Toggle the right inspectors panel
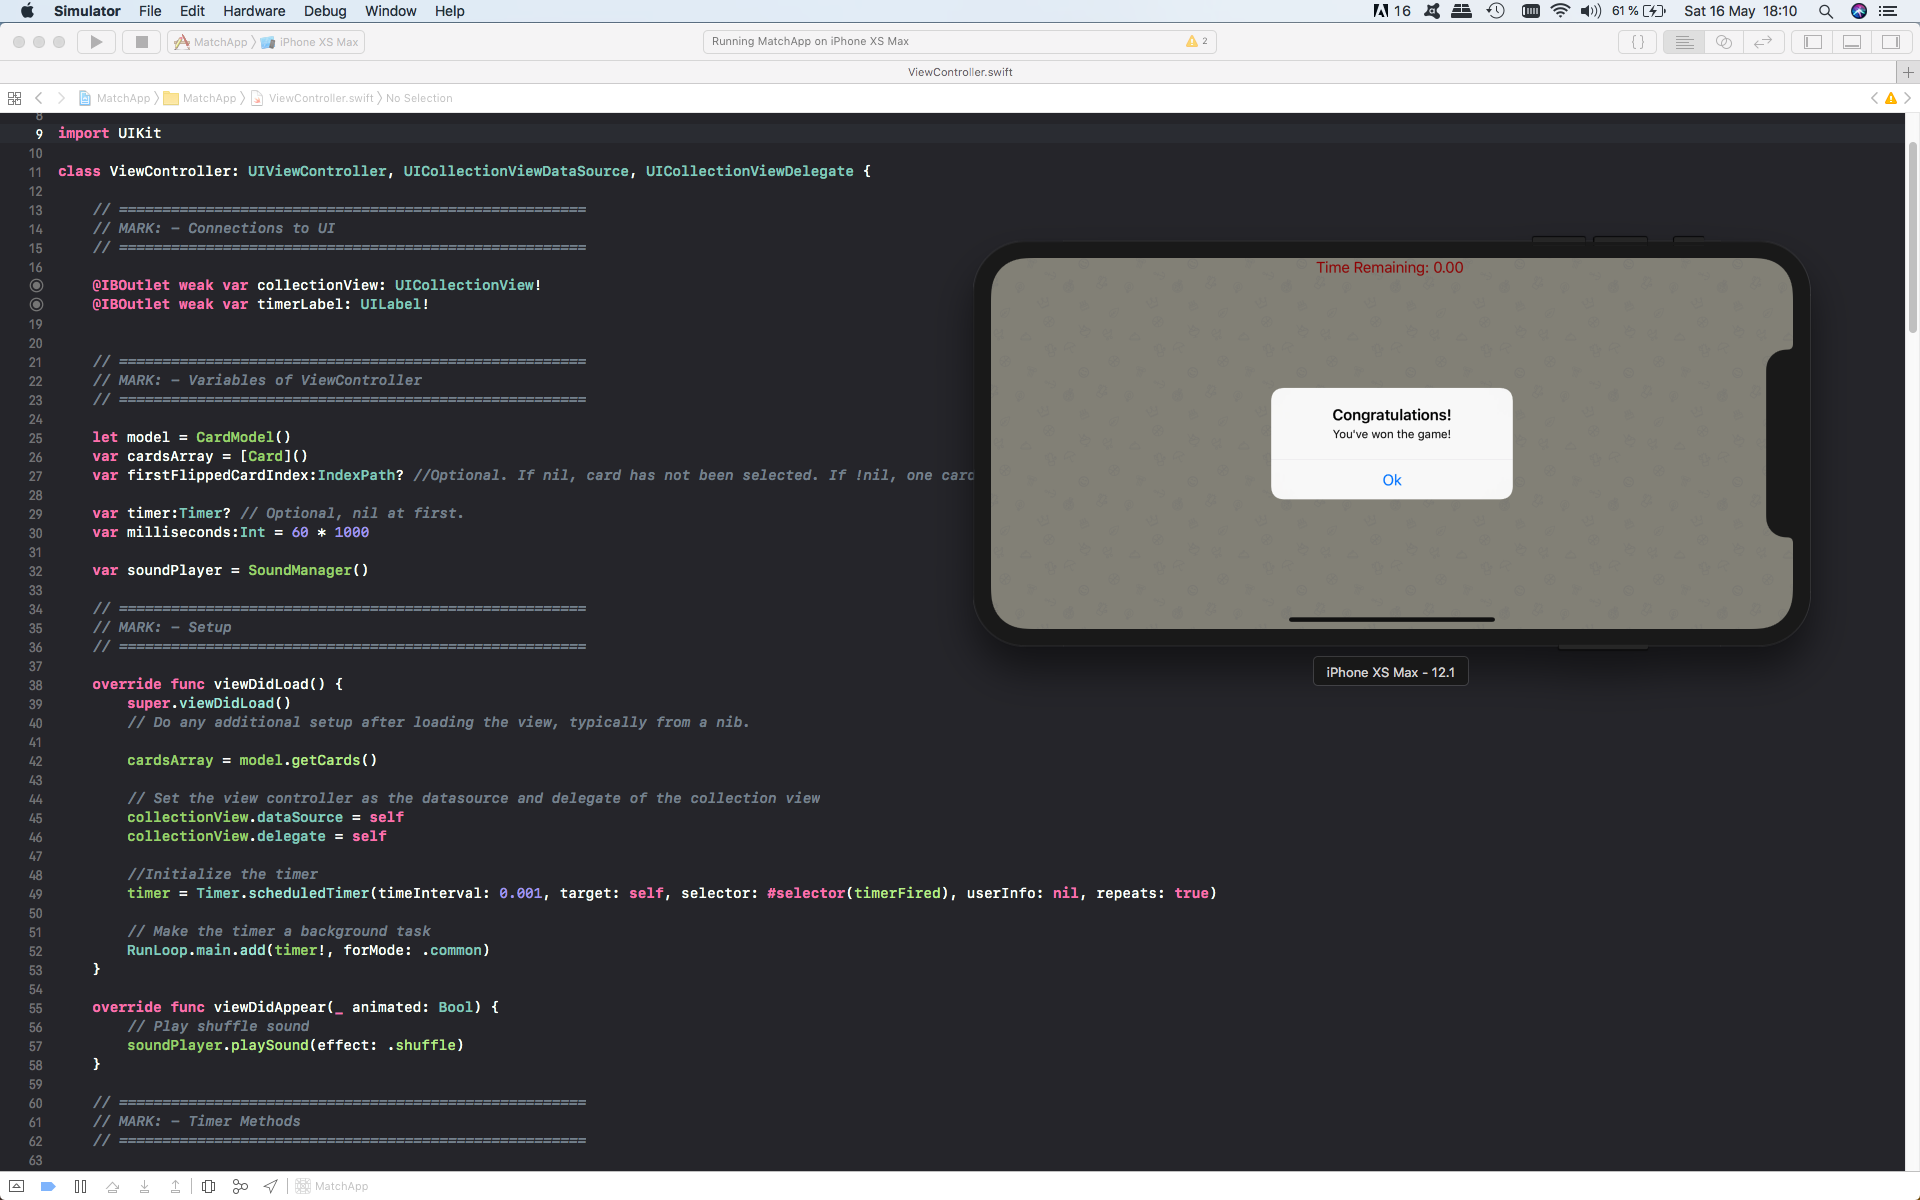This screenshot has height=1200, width=1920. (x=1890, y=42)
